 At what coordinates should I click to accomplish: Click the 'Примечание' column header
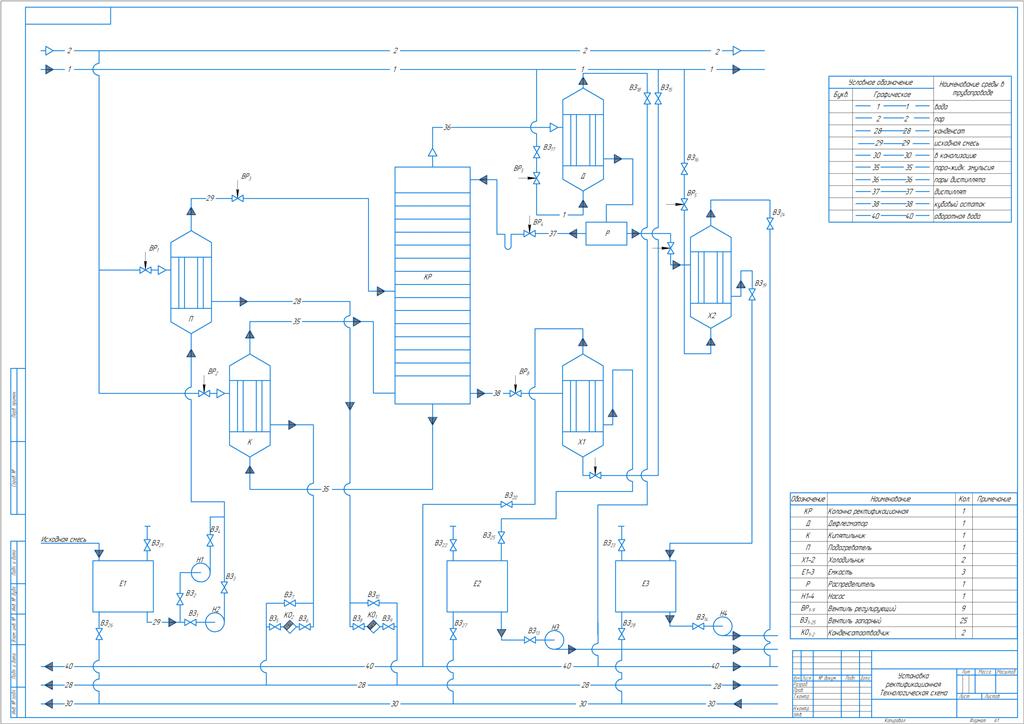point(994,499)
